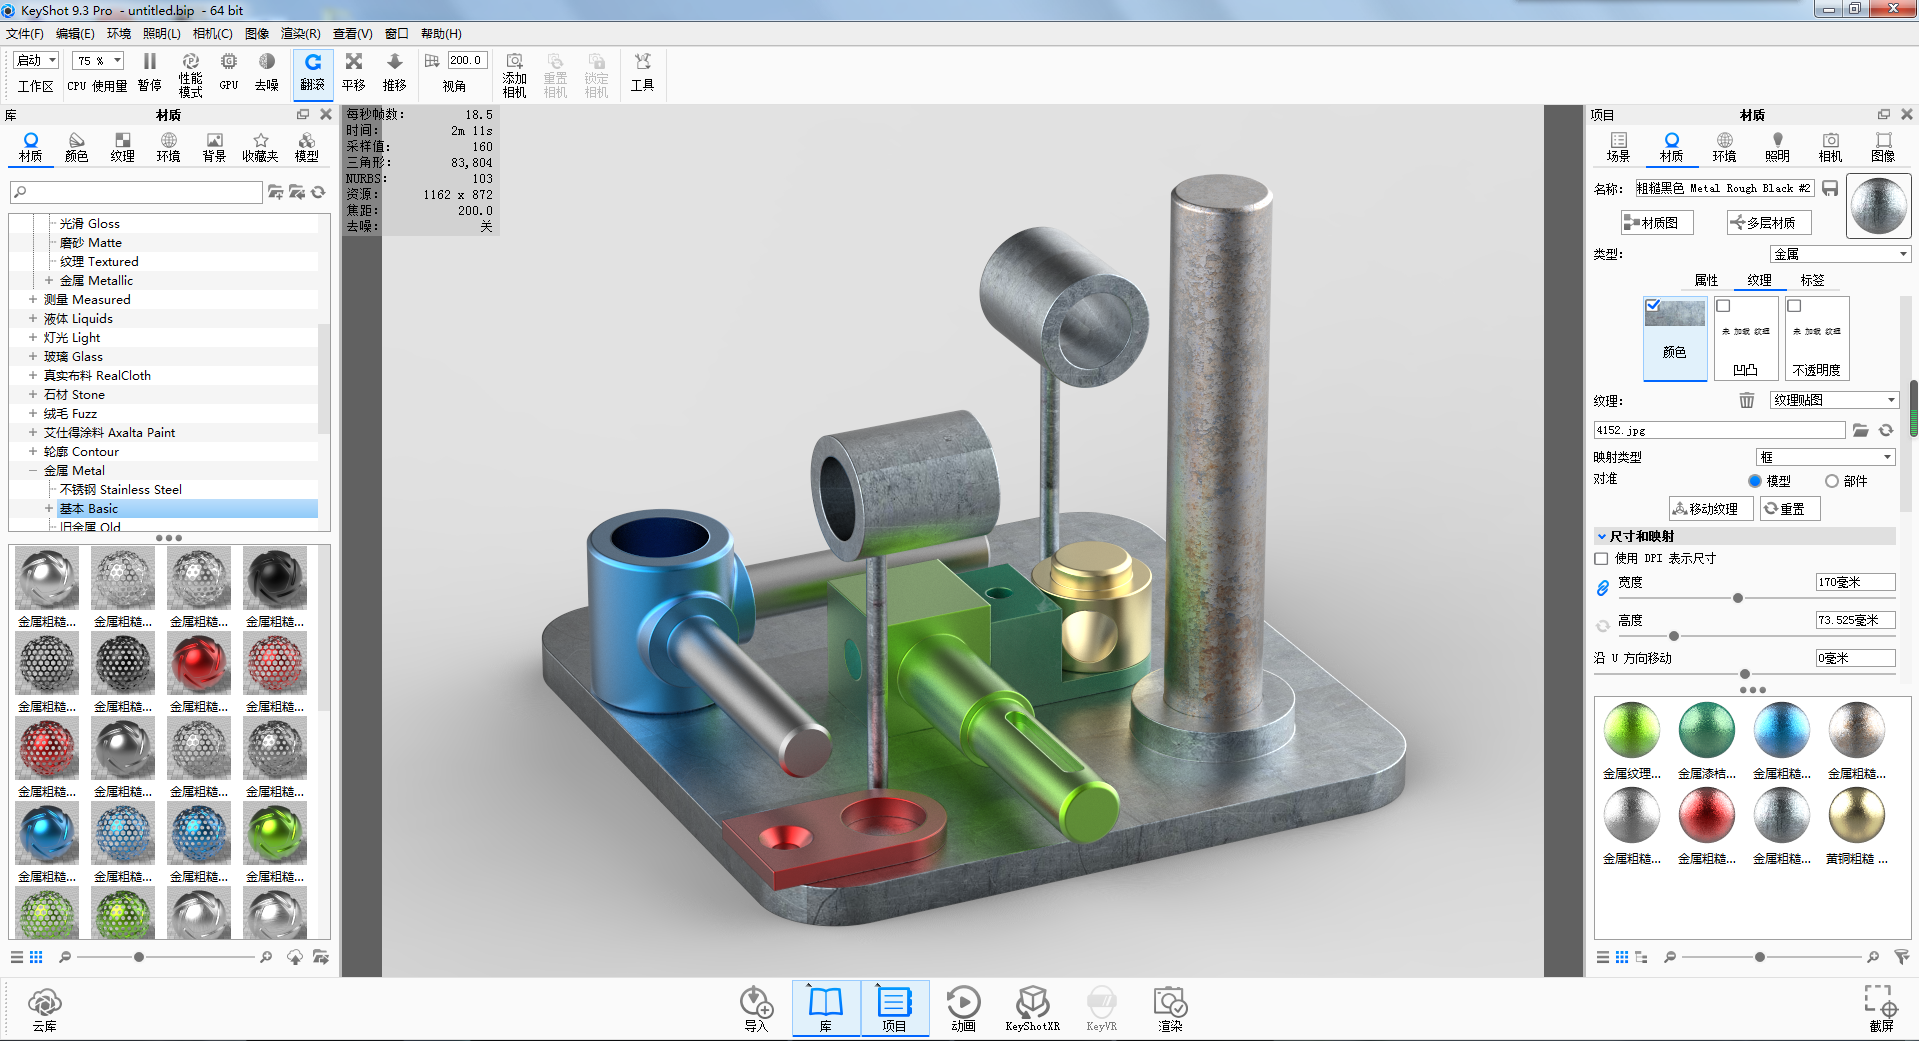1919x1041 pixels.
Task: Switch library thumbnails to grid view
Action: coord(36,957)
